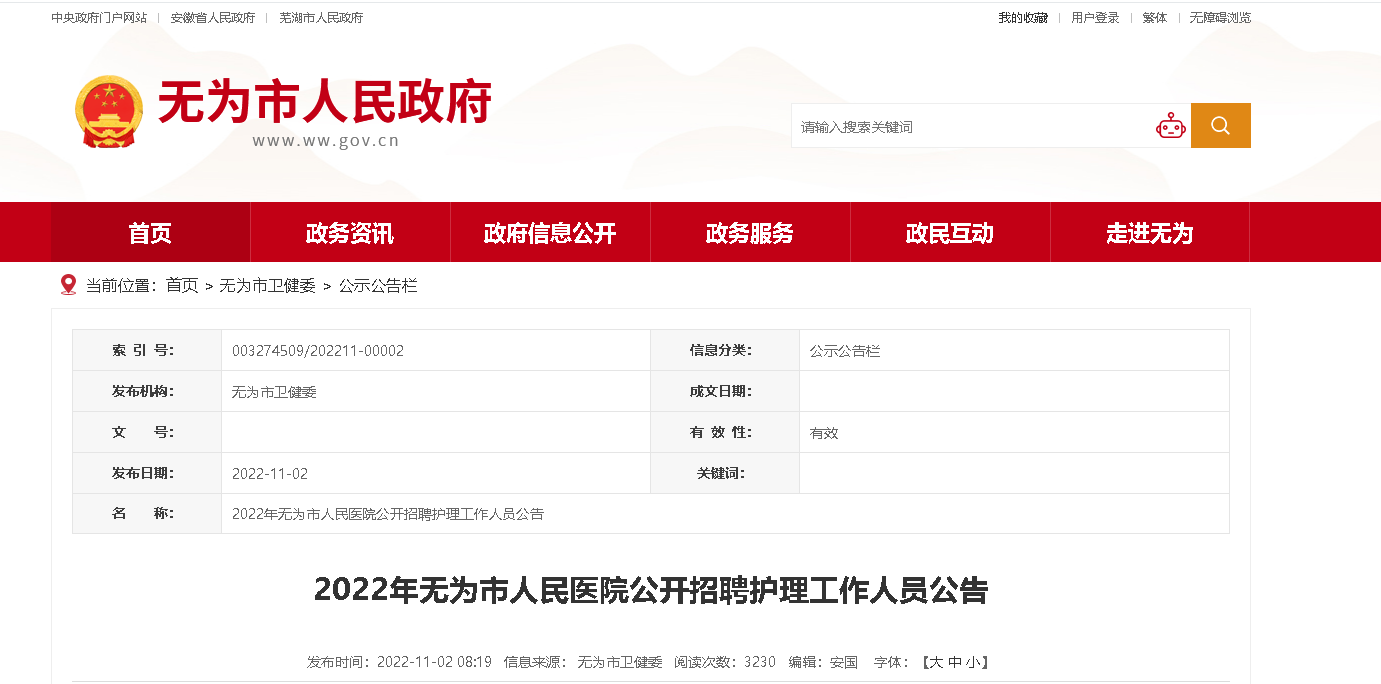Image resolution: width=1381 pixels, height=684 pixels.
Task: Open 安徽省人民政府 link
Action: pyautogui.click(x=212, y=18)
